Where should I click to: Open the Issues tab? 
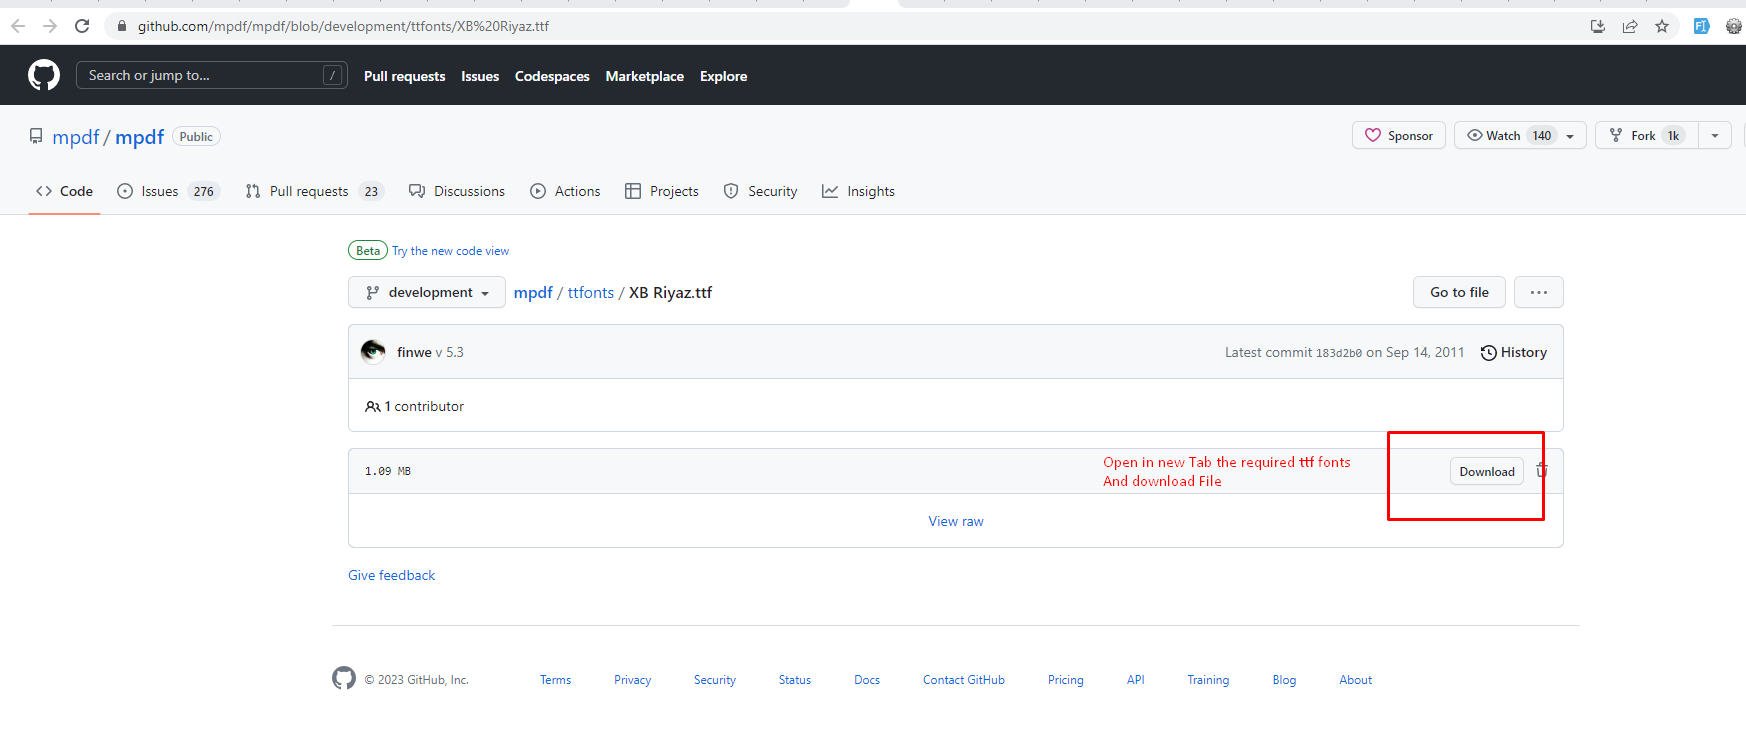click(167, 191)
